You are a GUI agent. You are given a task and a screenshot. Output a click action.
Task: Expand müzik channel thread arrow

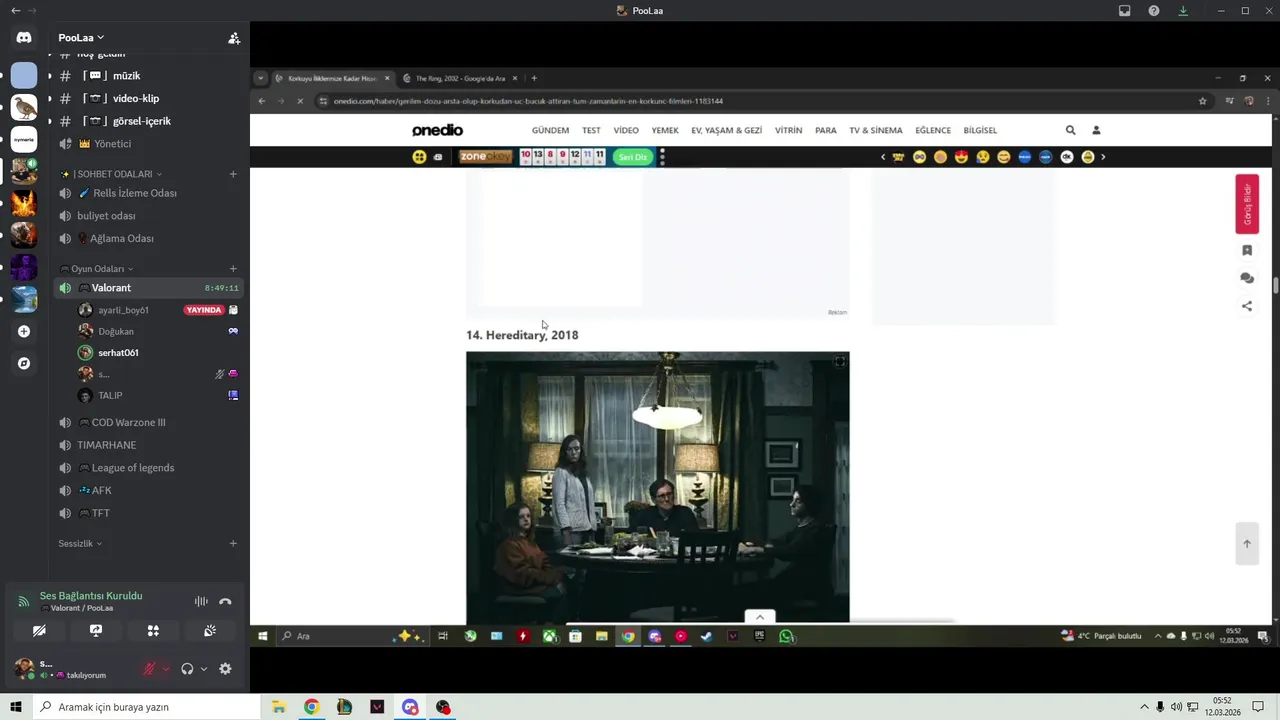pos(50,76)
